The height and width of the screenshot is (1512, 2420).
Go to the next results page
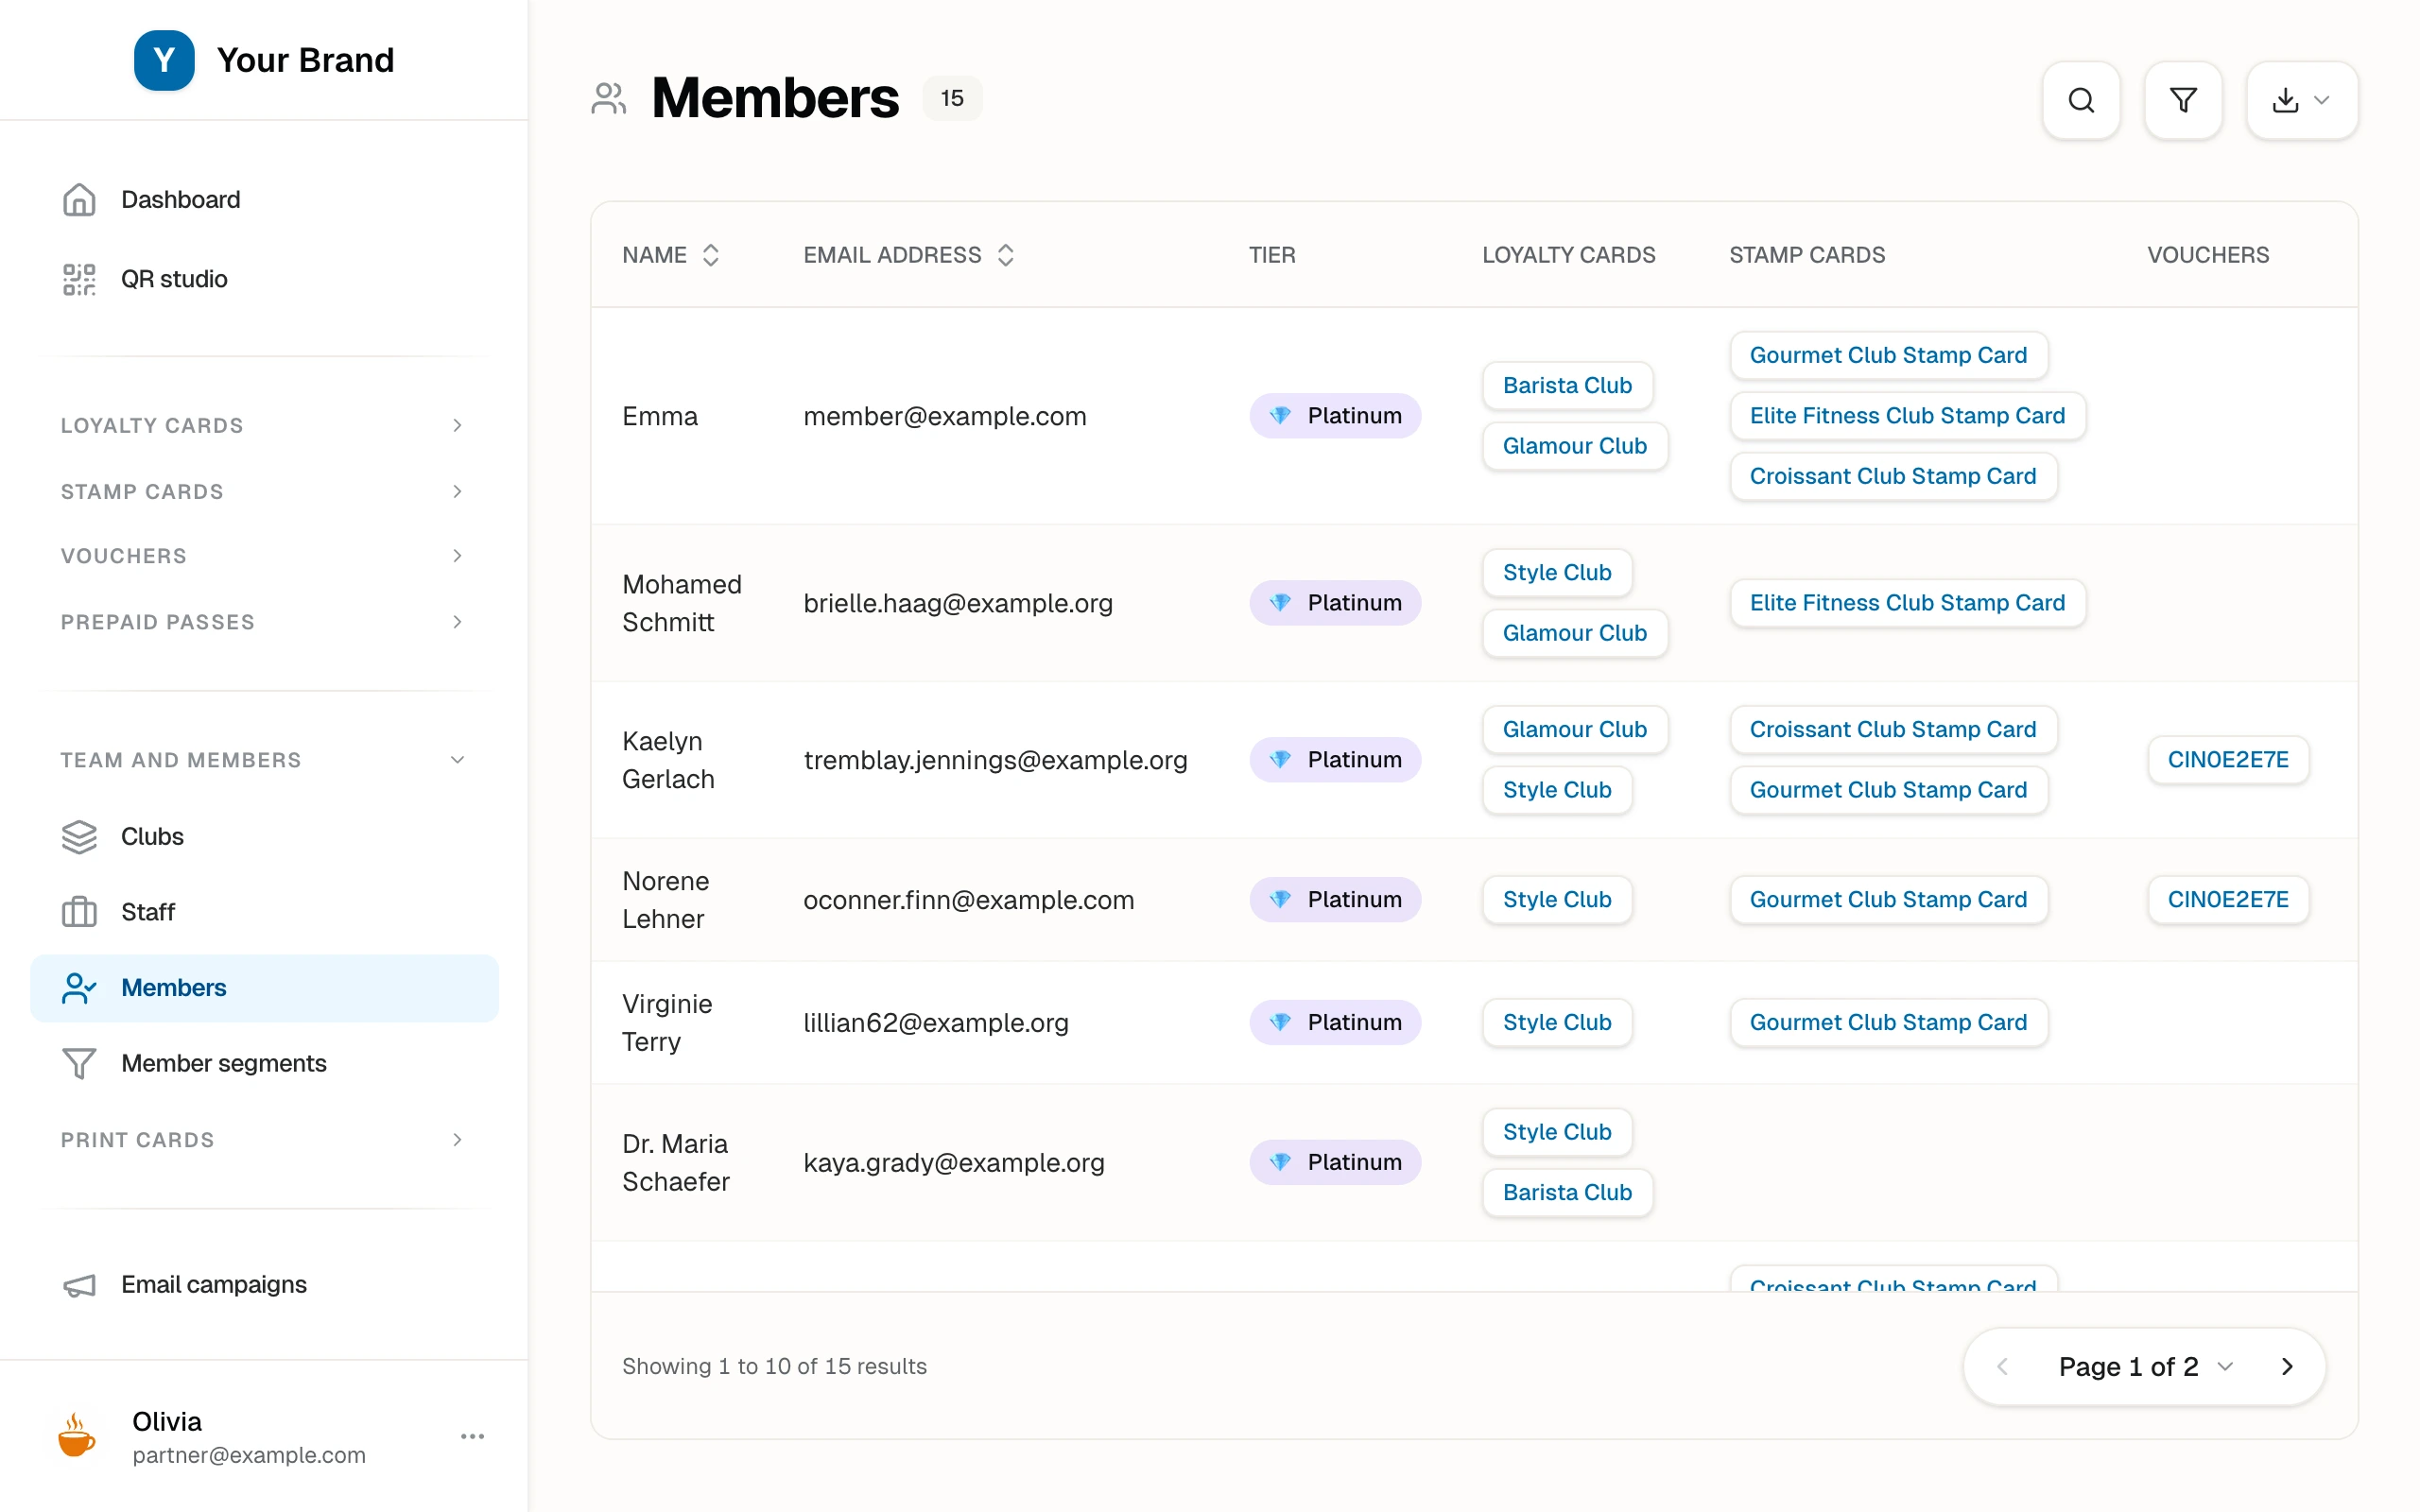point(2286,1367)
